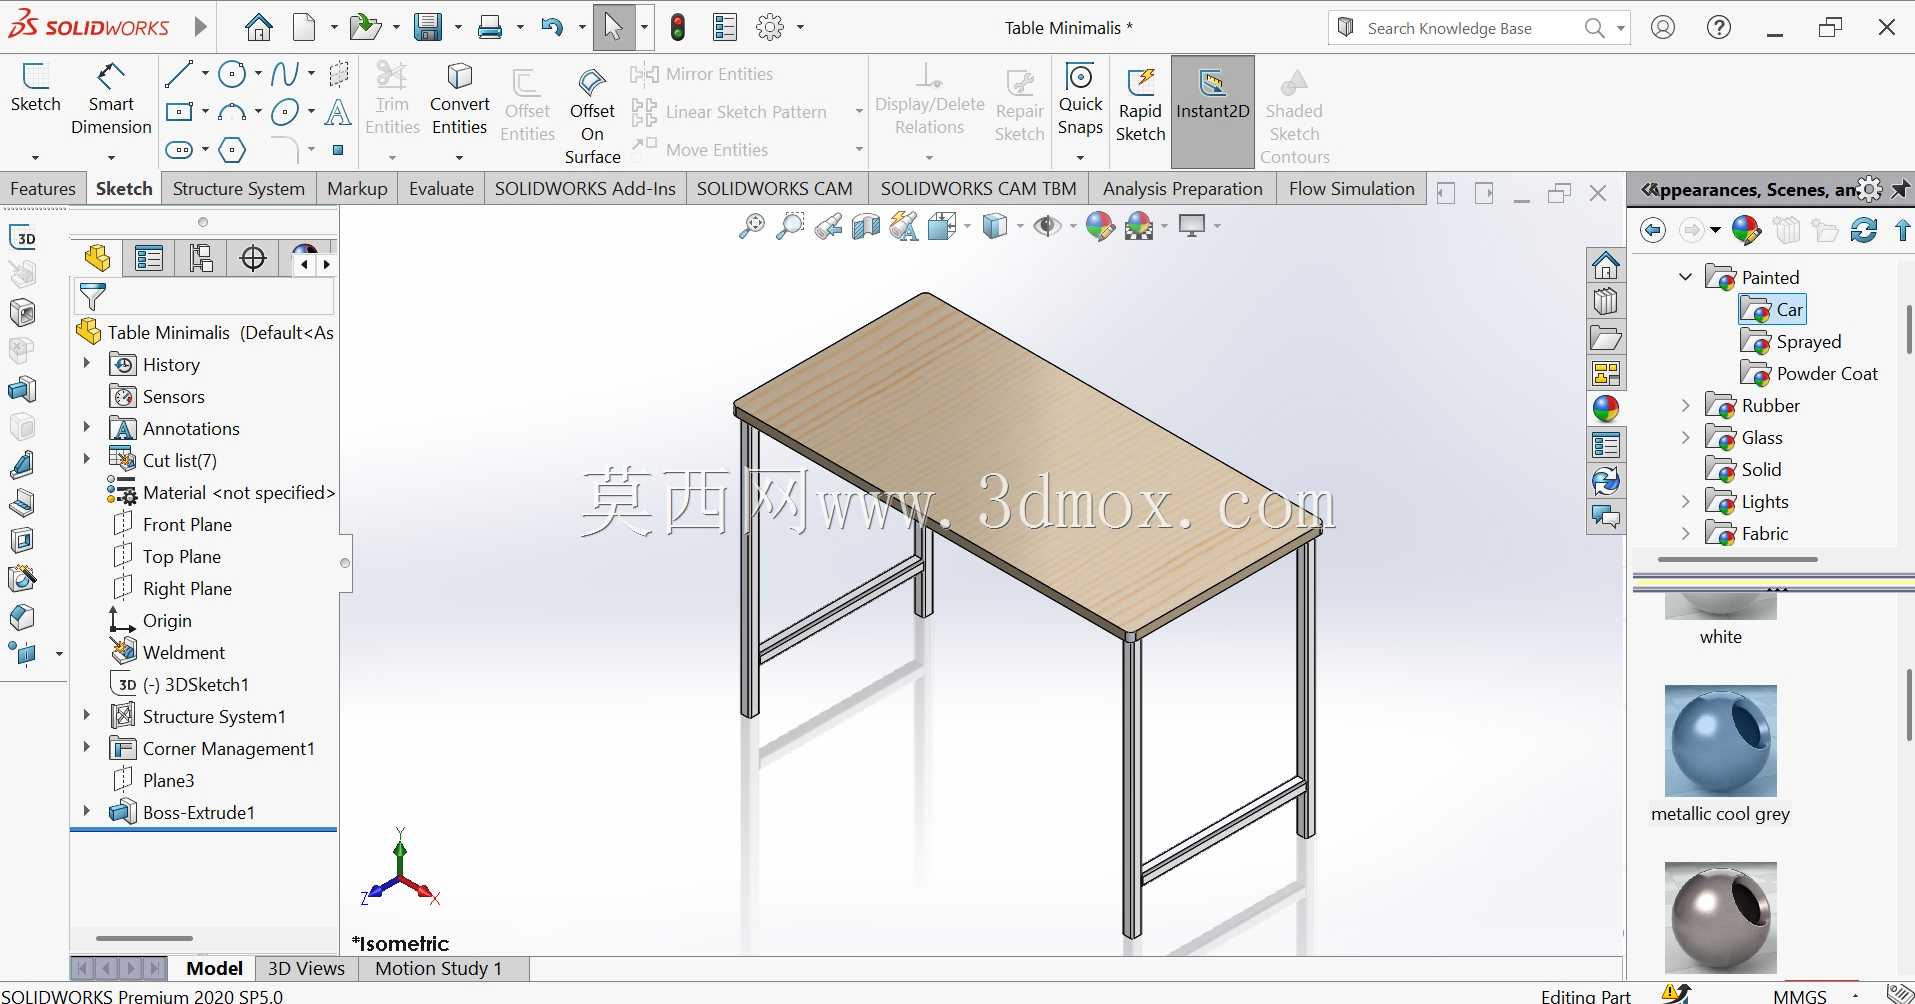The image size is (1915, 1004).
Task: Open Appearances tab in task pane
Action: pos(1606,408)
